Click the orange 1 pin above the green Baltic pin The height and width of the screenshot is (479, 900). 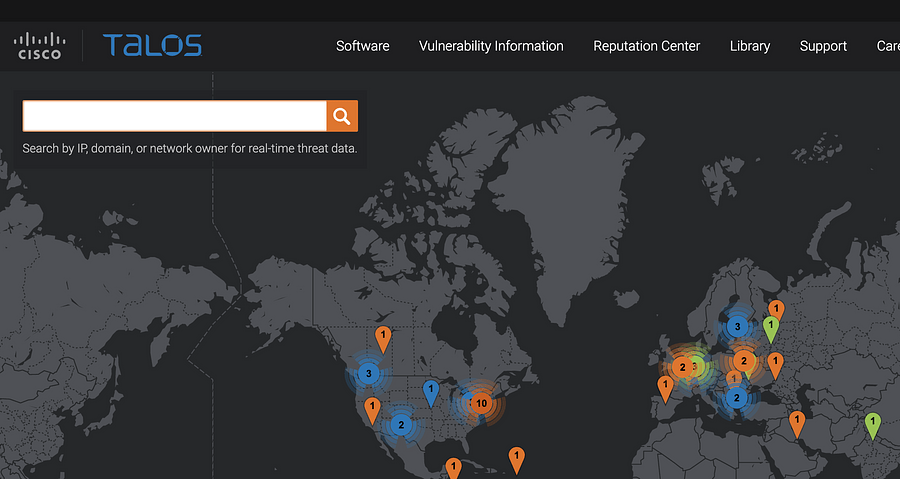pyautogui.click(x=776, y=311)
